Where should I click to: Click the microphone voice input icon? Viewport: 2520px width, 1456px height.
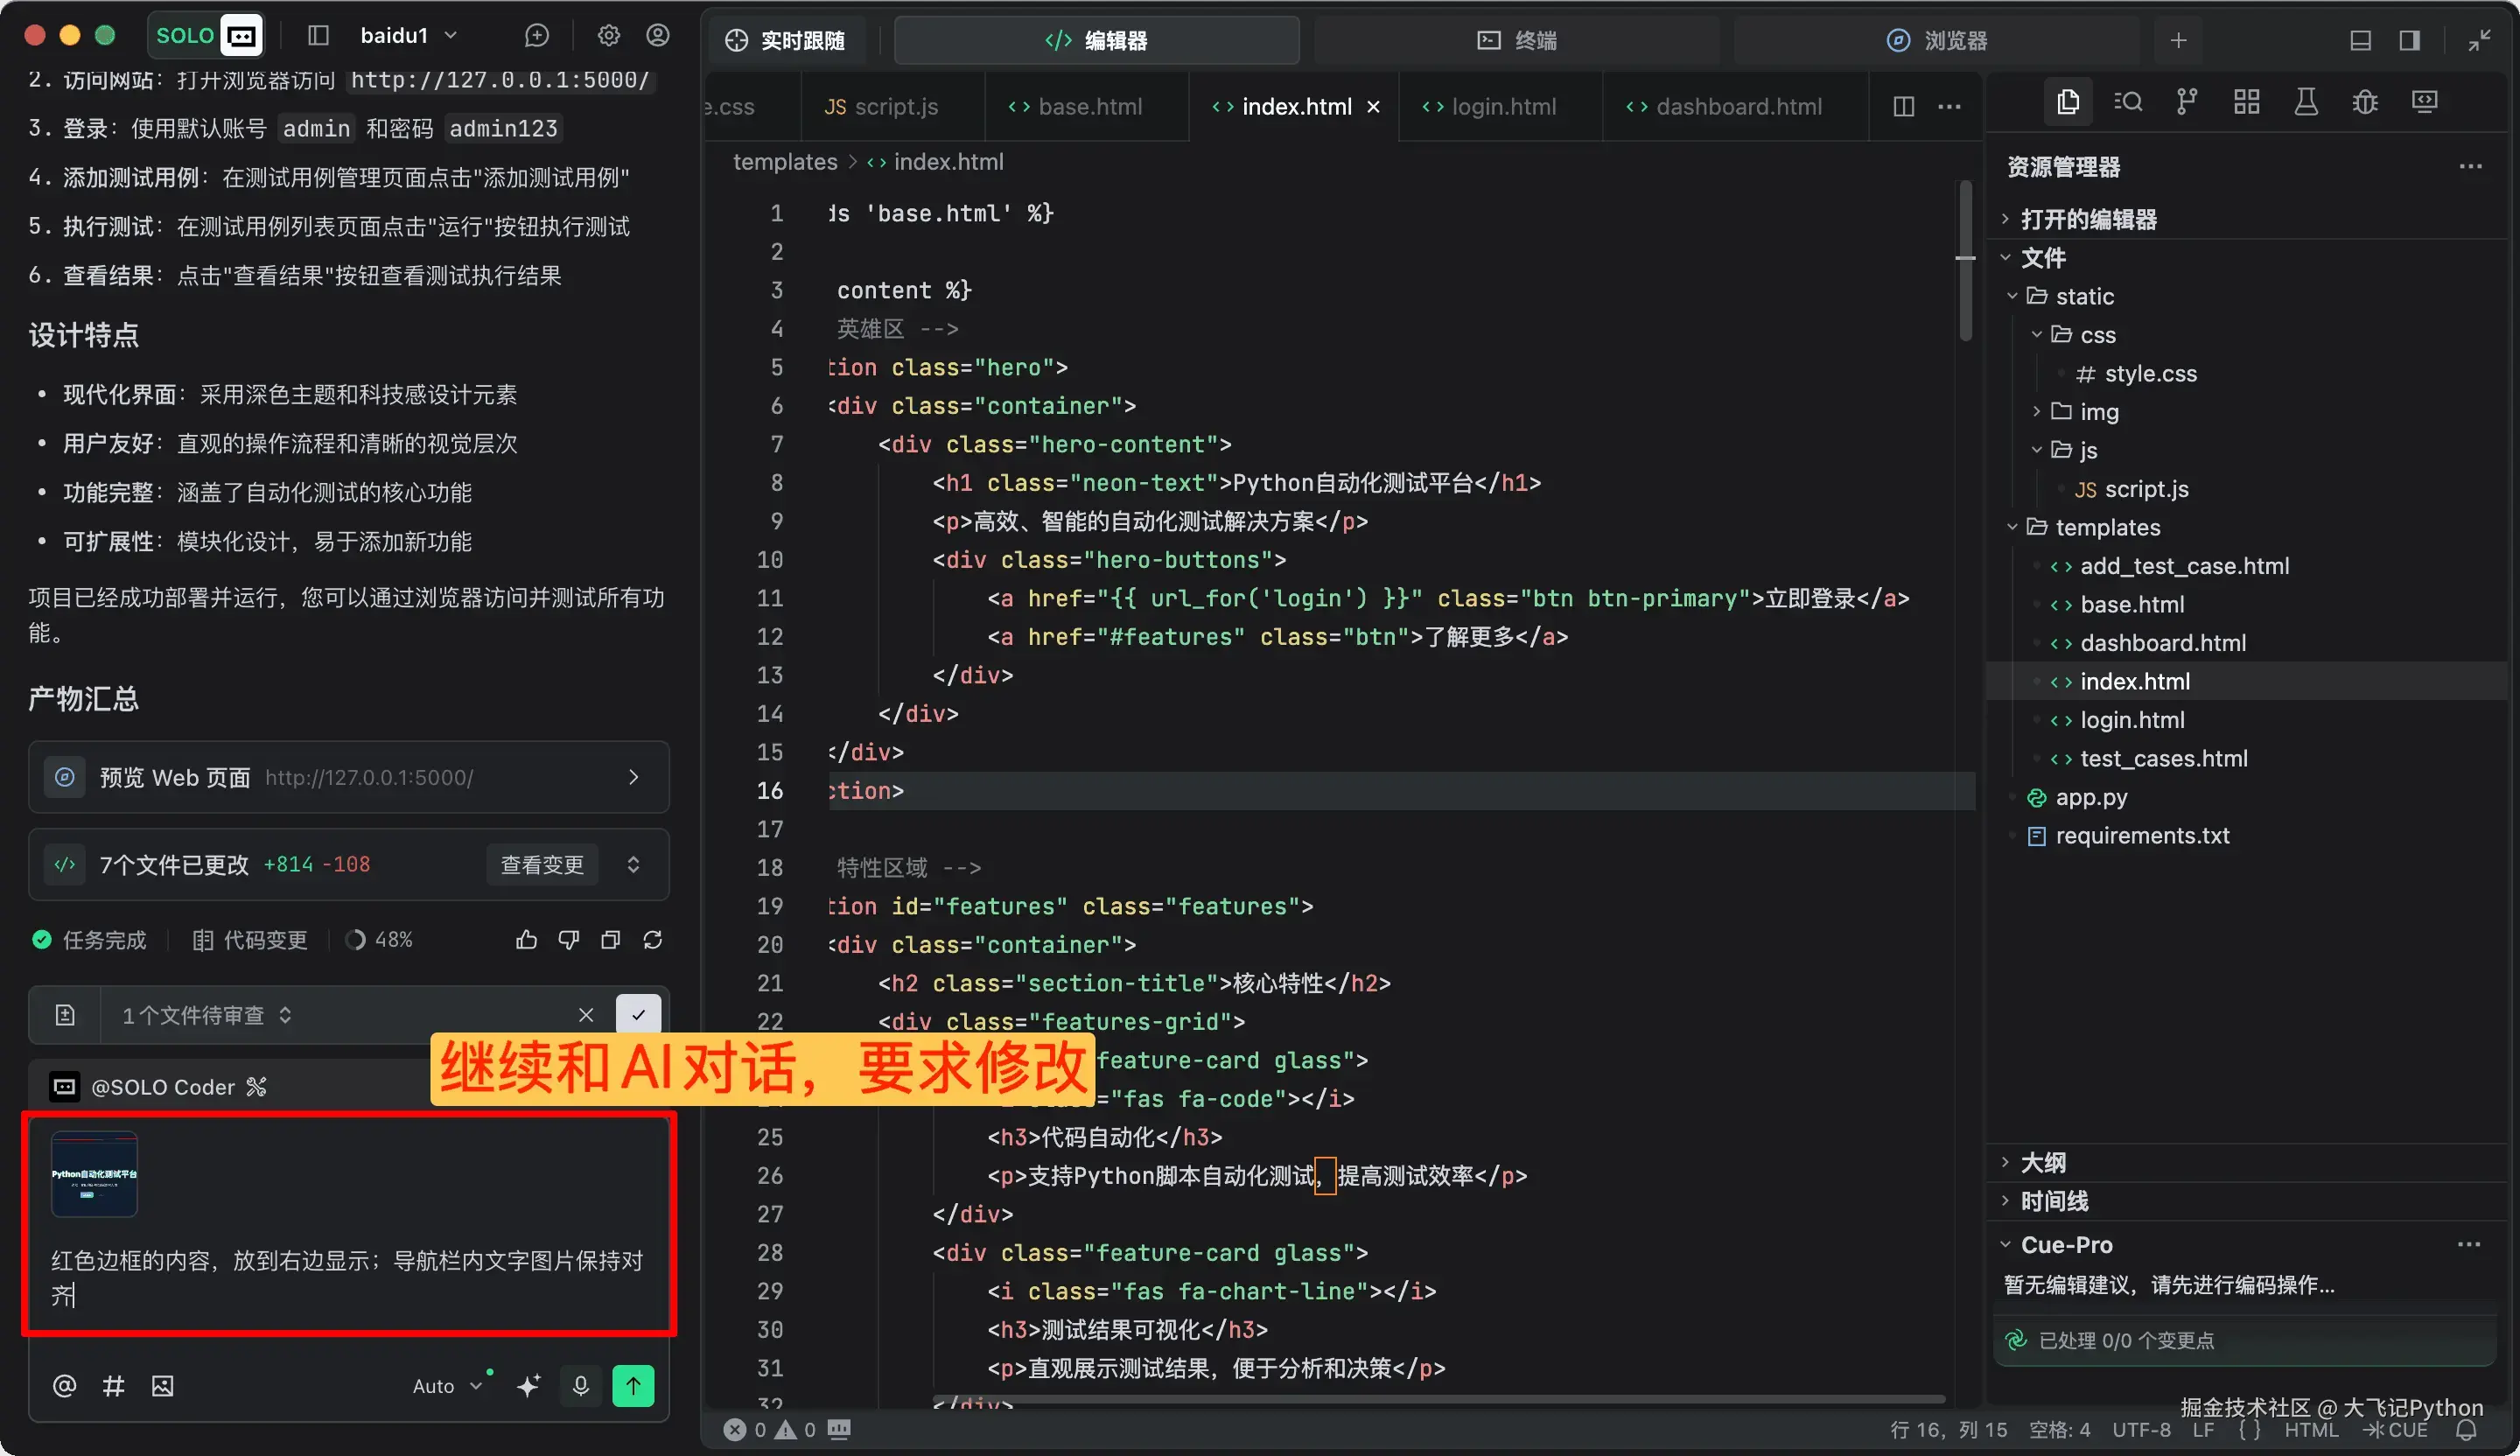tap(580, 1385)
